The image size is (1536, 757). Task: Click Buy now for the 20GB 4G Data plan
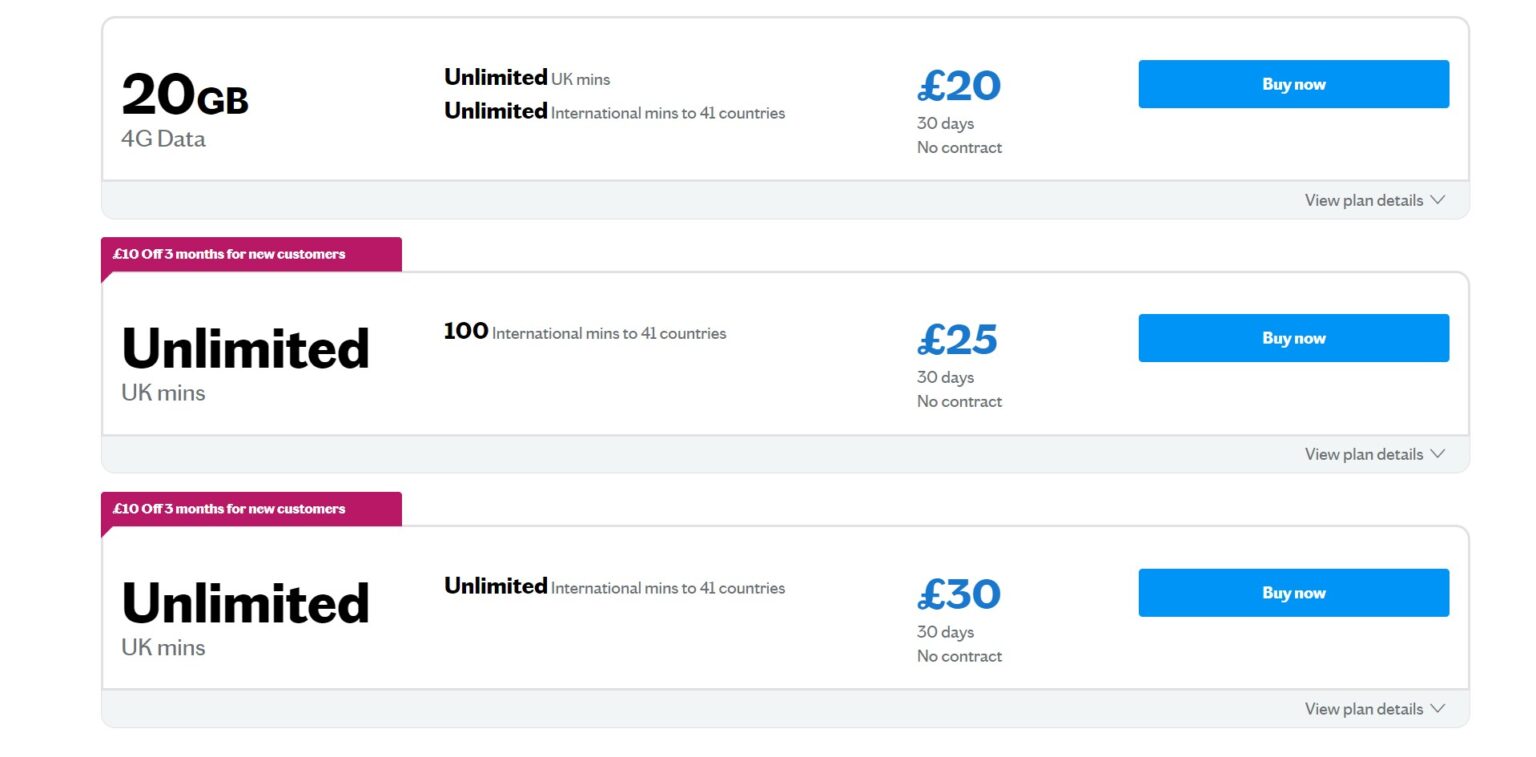point(1293,84)
